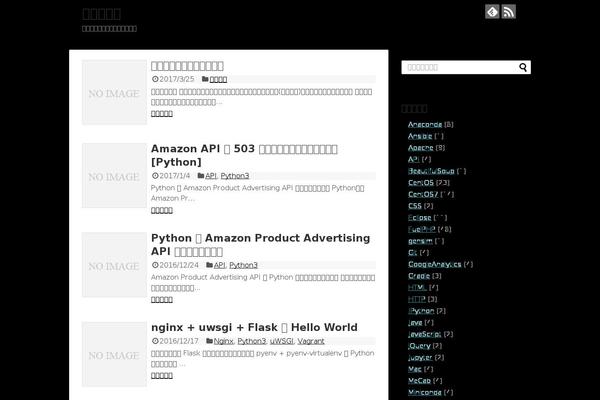Open the Java category in sidebar
The image size is (600, 400).
pos(415,322)
